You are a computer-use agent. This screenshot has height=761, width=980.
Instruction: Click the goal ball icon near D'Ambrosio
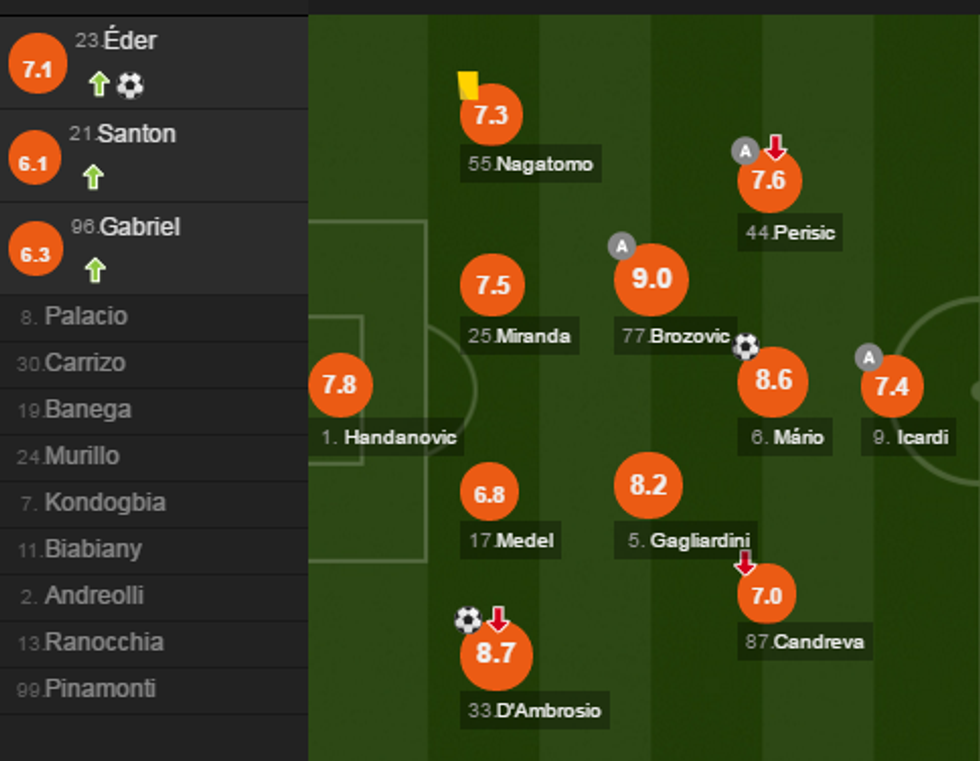point(468,619)
